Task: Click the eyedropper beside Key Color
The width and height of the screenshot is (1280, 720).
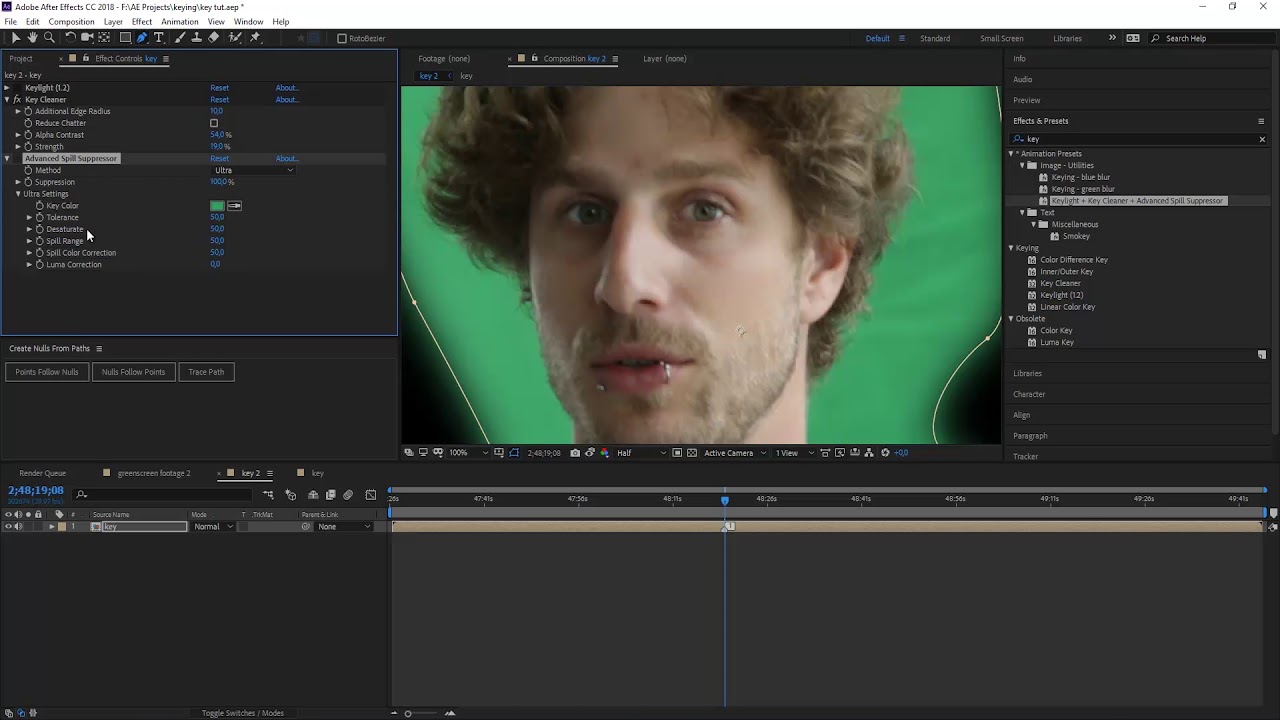Action: pos(235,206)
